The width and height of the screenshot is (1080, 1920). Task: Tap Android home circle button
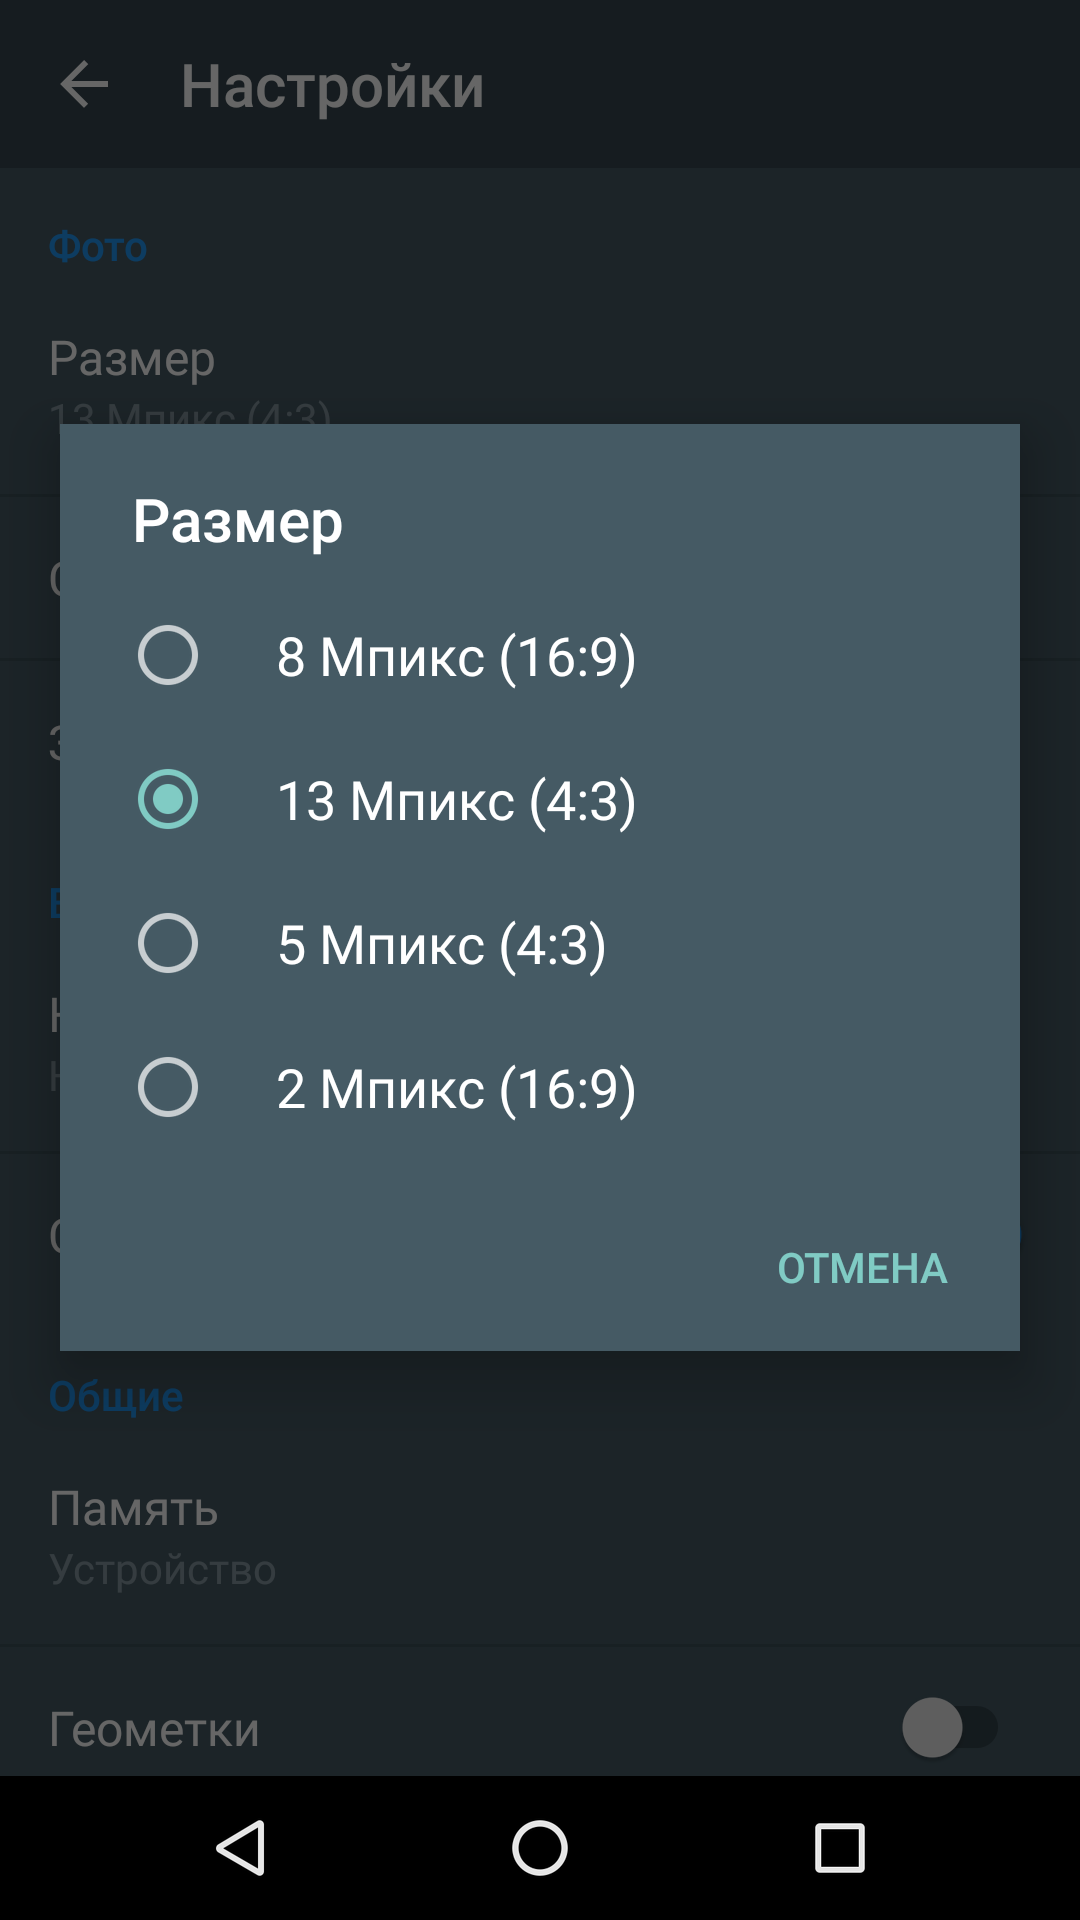(540, 1847)
